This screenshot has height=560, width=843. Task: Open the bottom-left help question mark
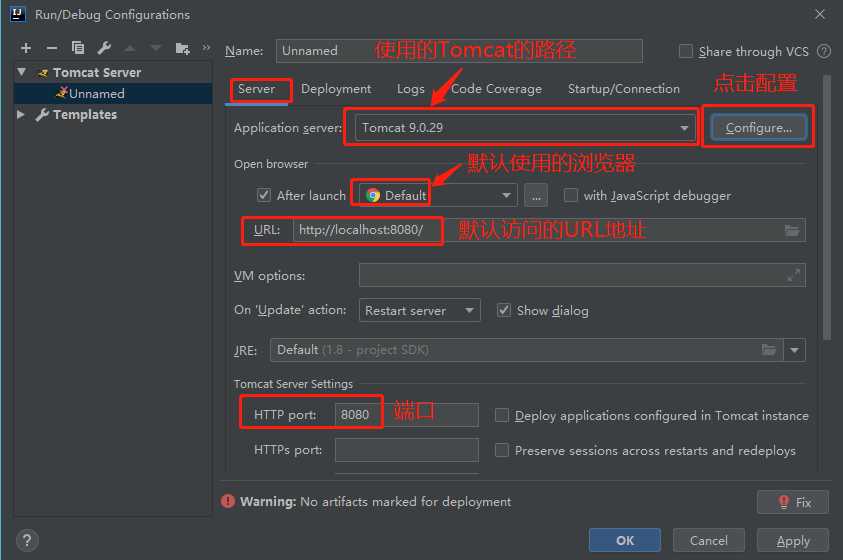[27, 540]
